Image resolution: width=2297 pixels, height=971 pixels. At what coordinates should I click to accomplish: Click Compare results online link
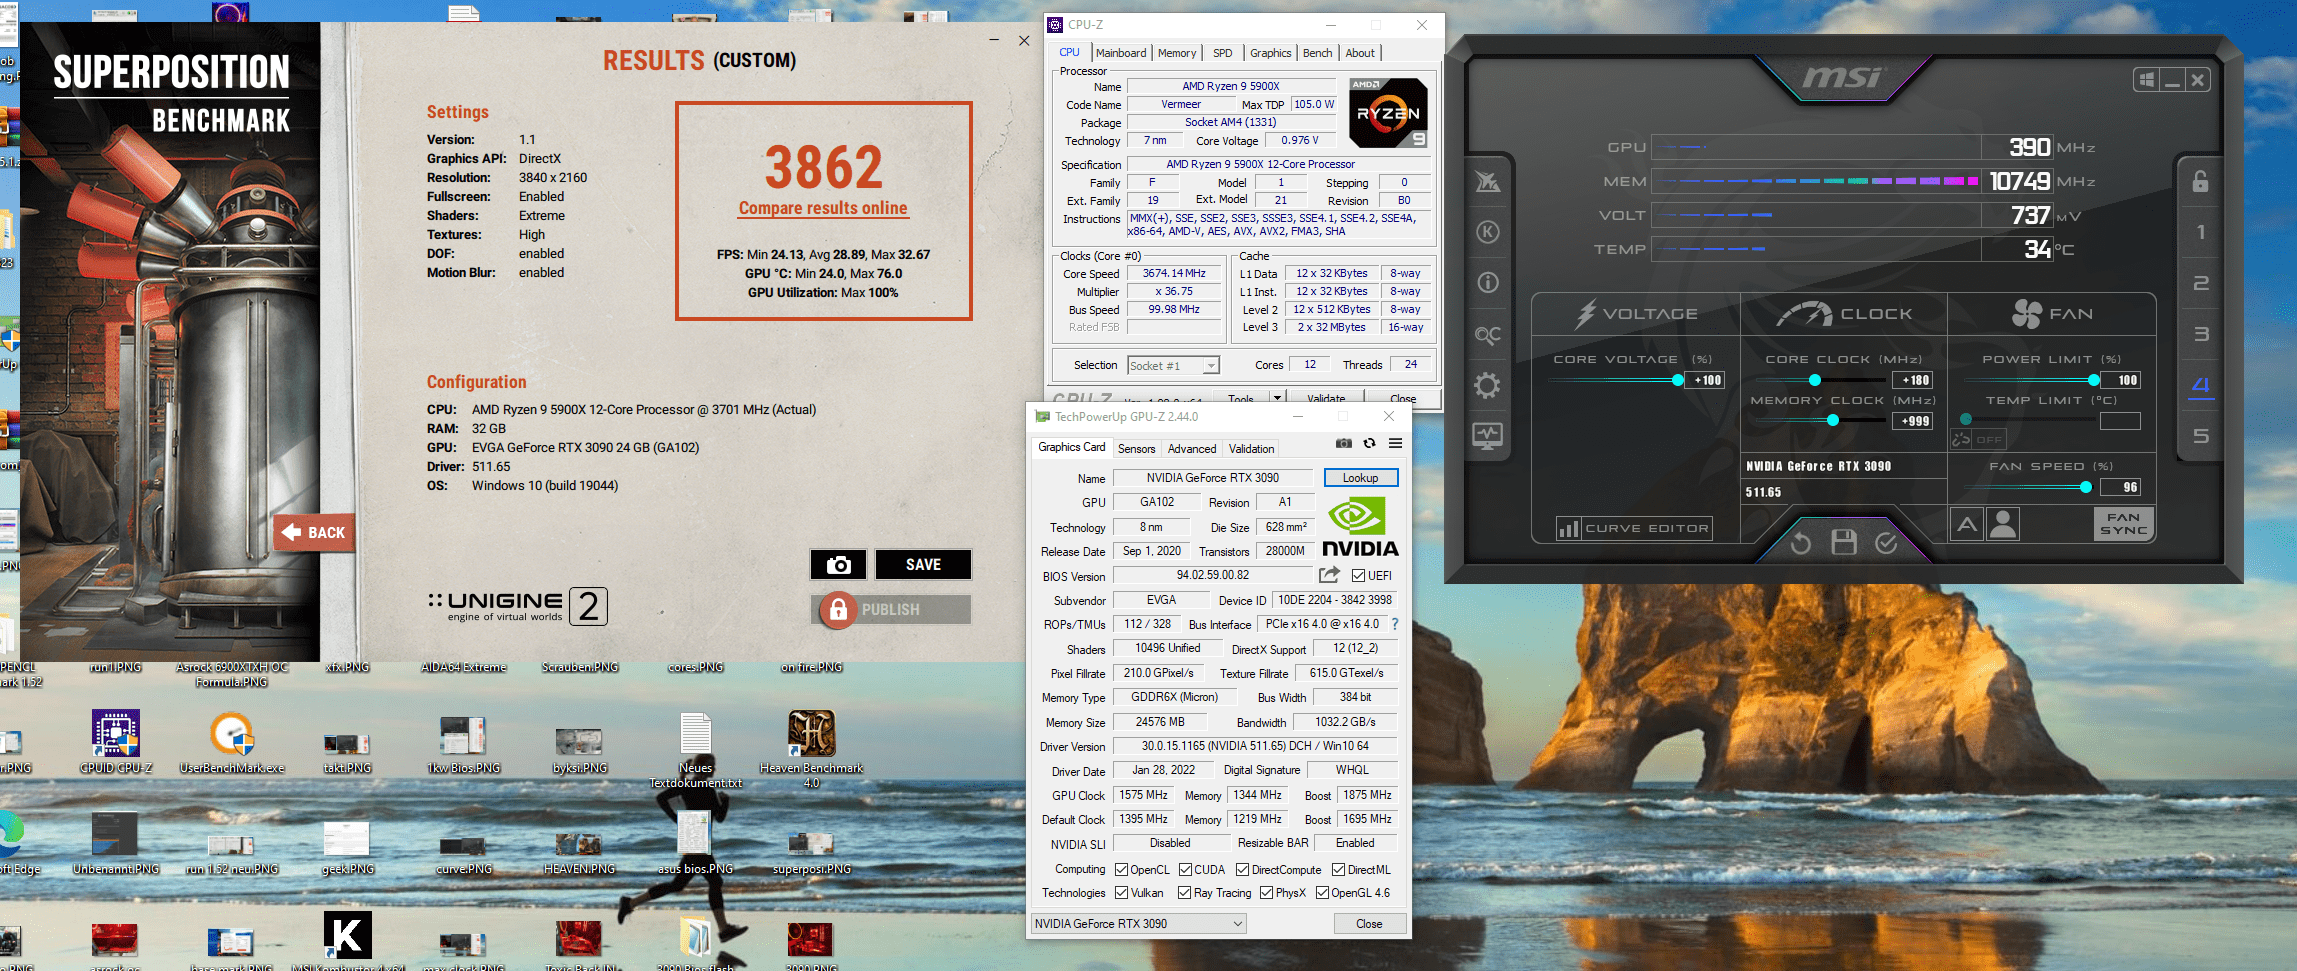pos(823,208)
